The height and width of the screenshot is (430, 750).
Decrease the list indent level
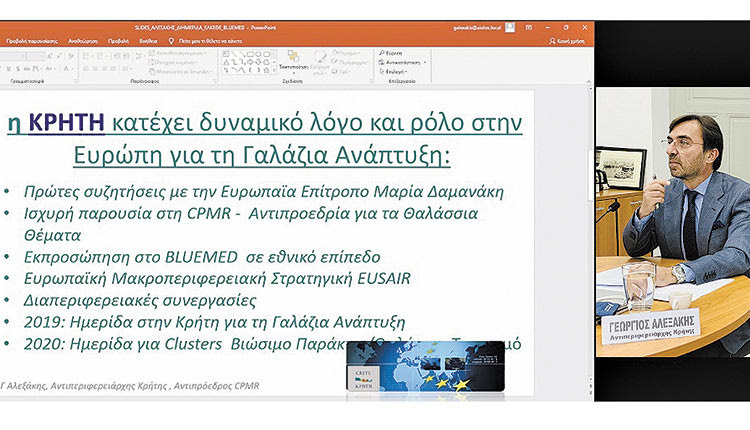[x=116, y=56]
